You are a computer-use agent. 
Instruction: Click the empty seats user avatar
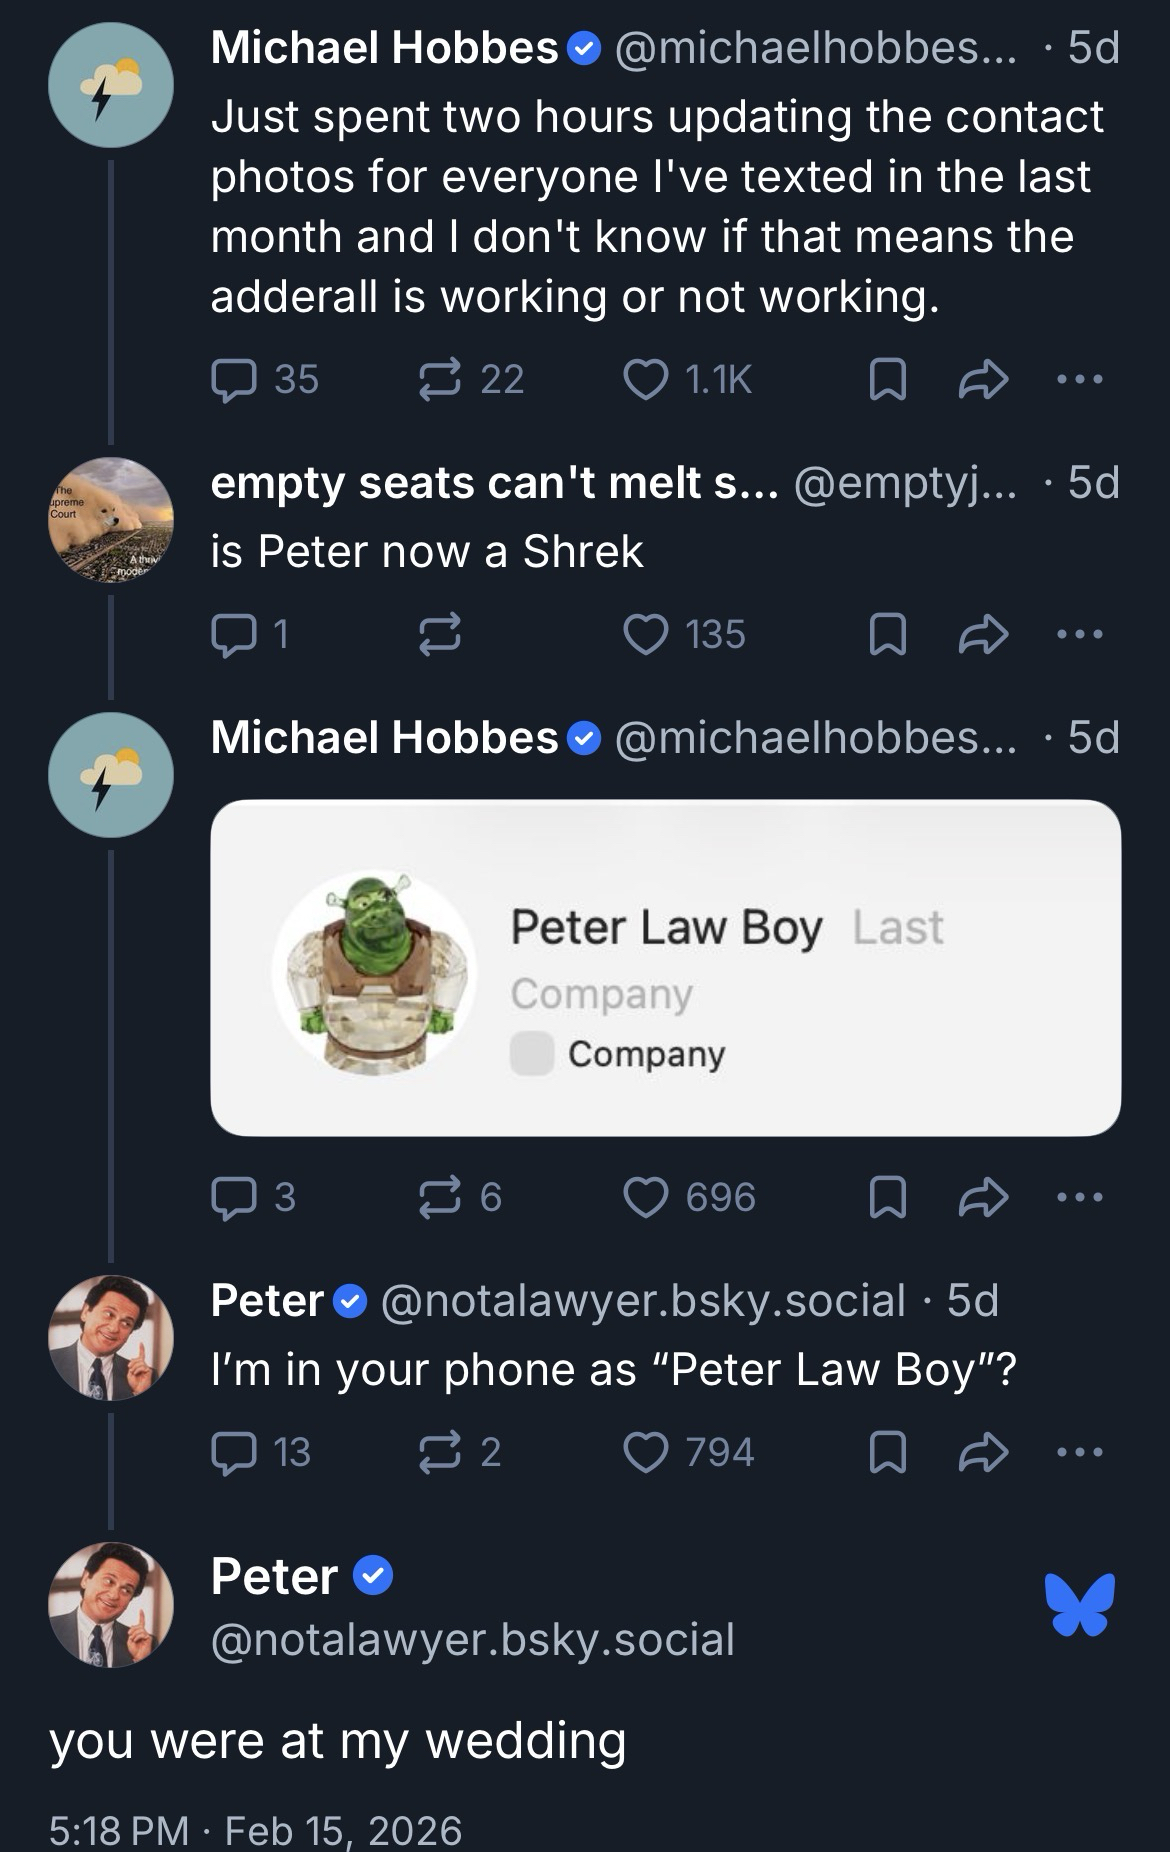tap(111, 520)
